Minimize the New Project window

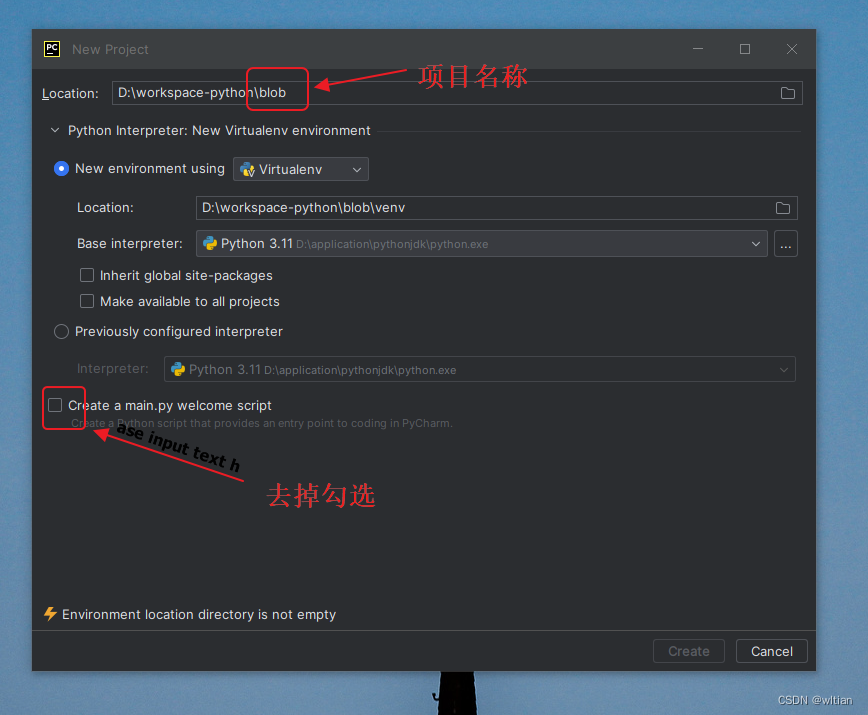pyautogui.click(x=698, y=49)
